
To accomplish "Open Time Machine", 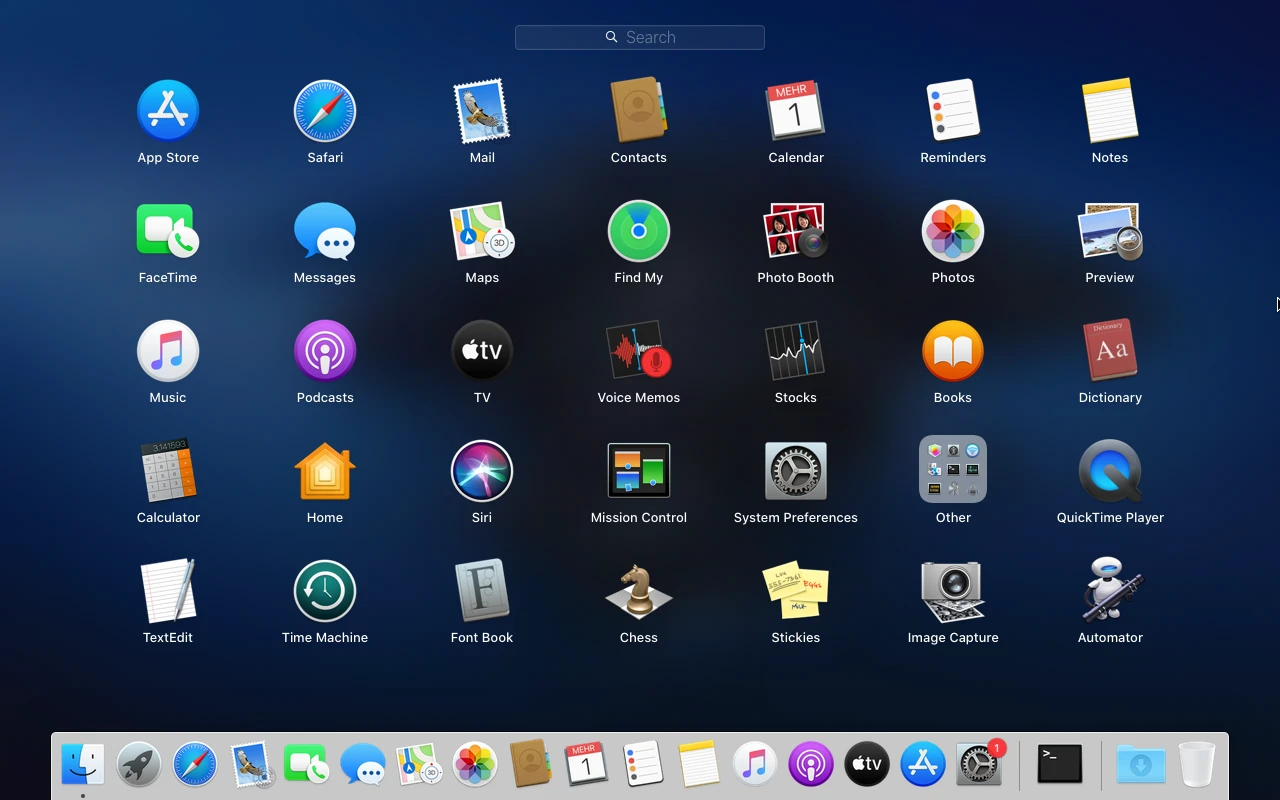I will tap(325, 591).
